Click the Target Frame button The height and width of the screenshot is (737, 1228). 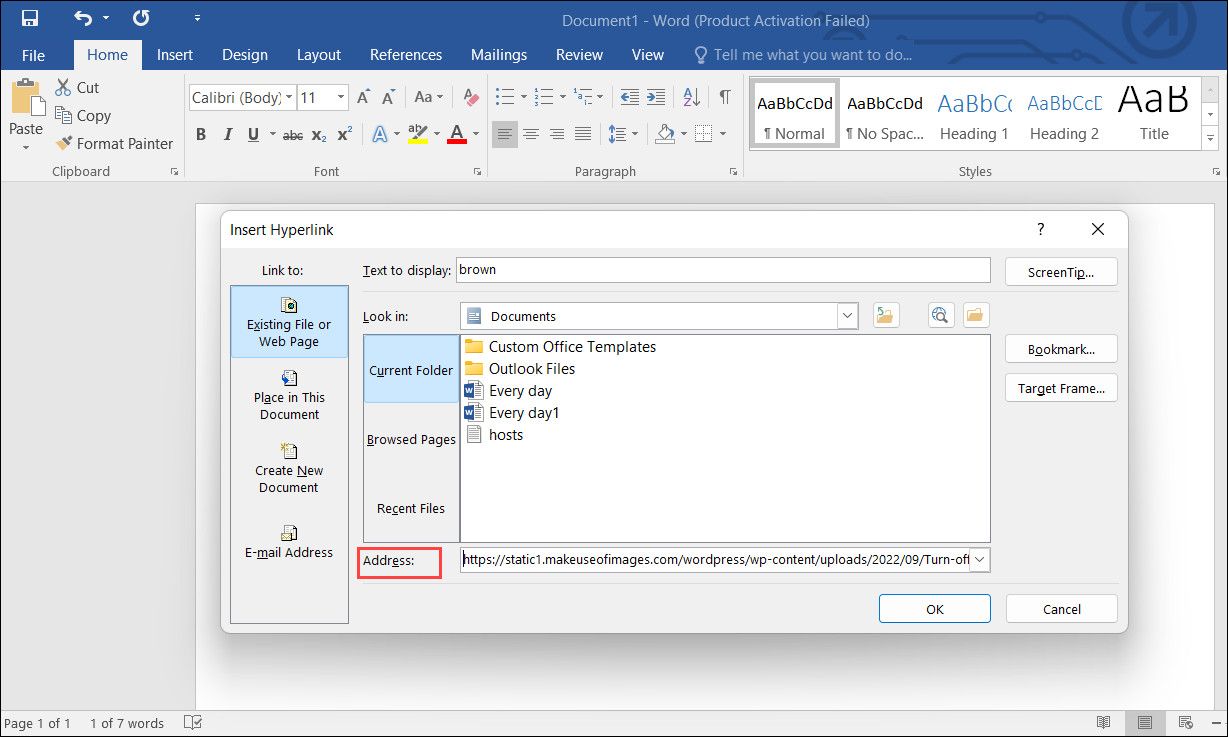point(1061,388)
